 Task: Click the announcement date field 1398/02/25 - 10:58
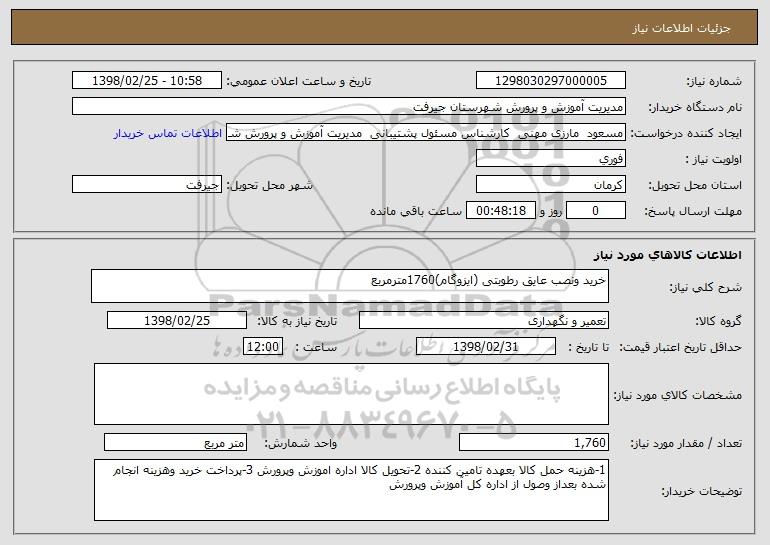[x=147, y=81]
